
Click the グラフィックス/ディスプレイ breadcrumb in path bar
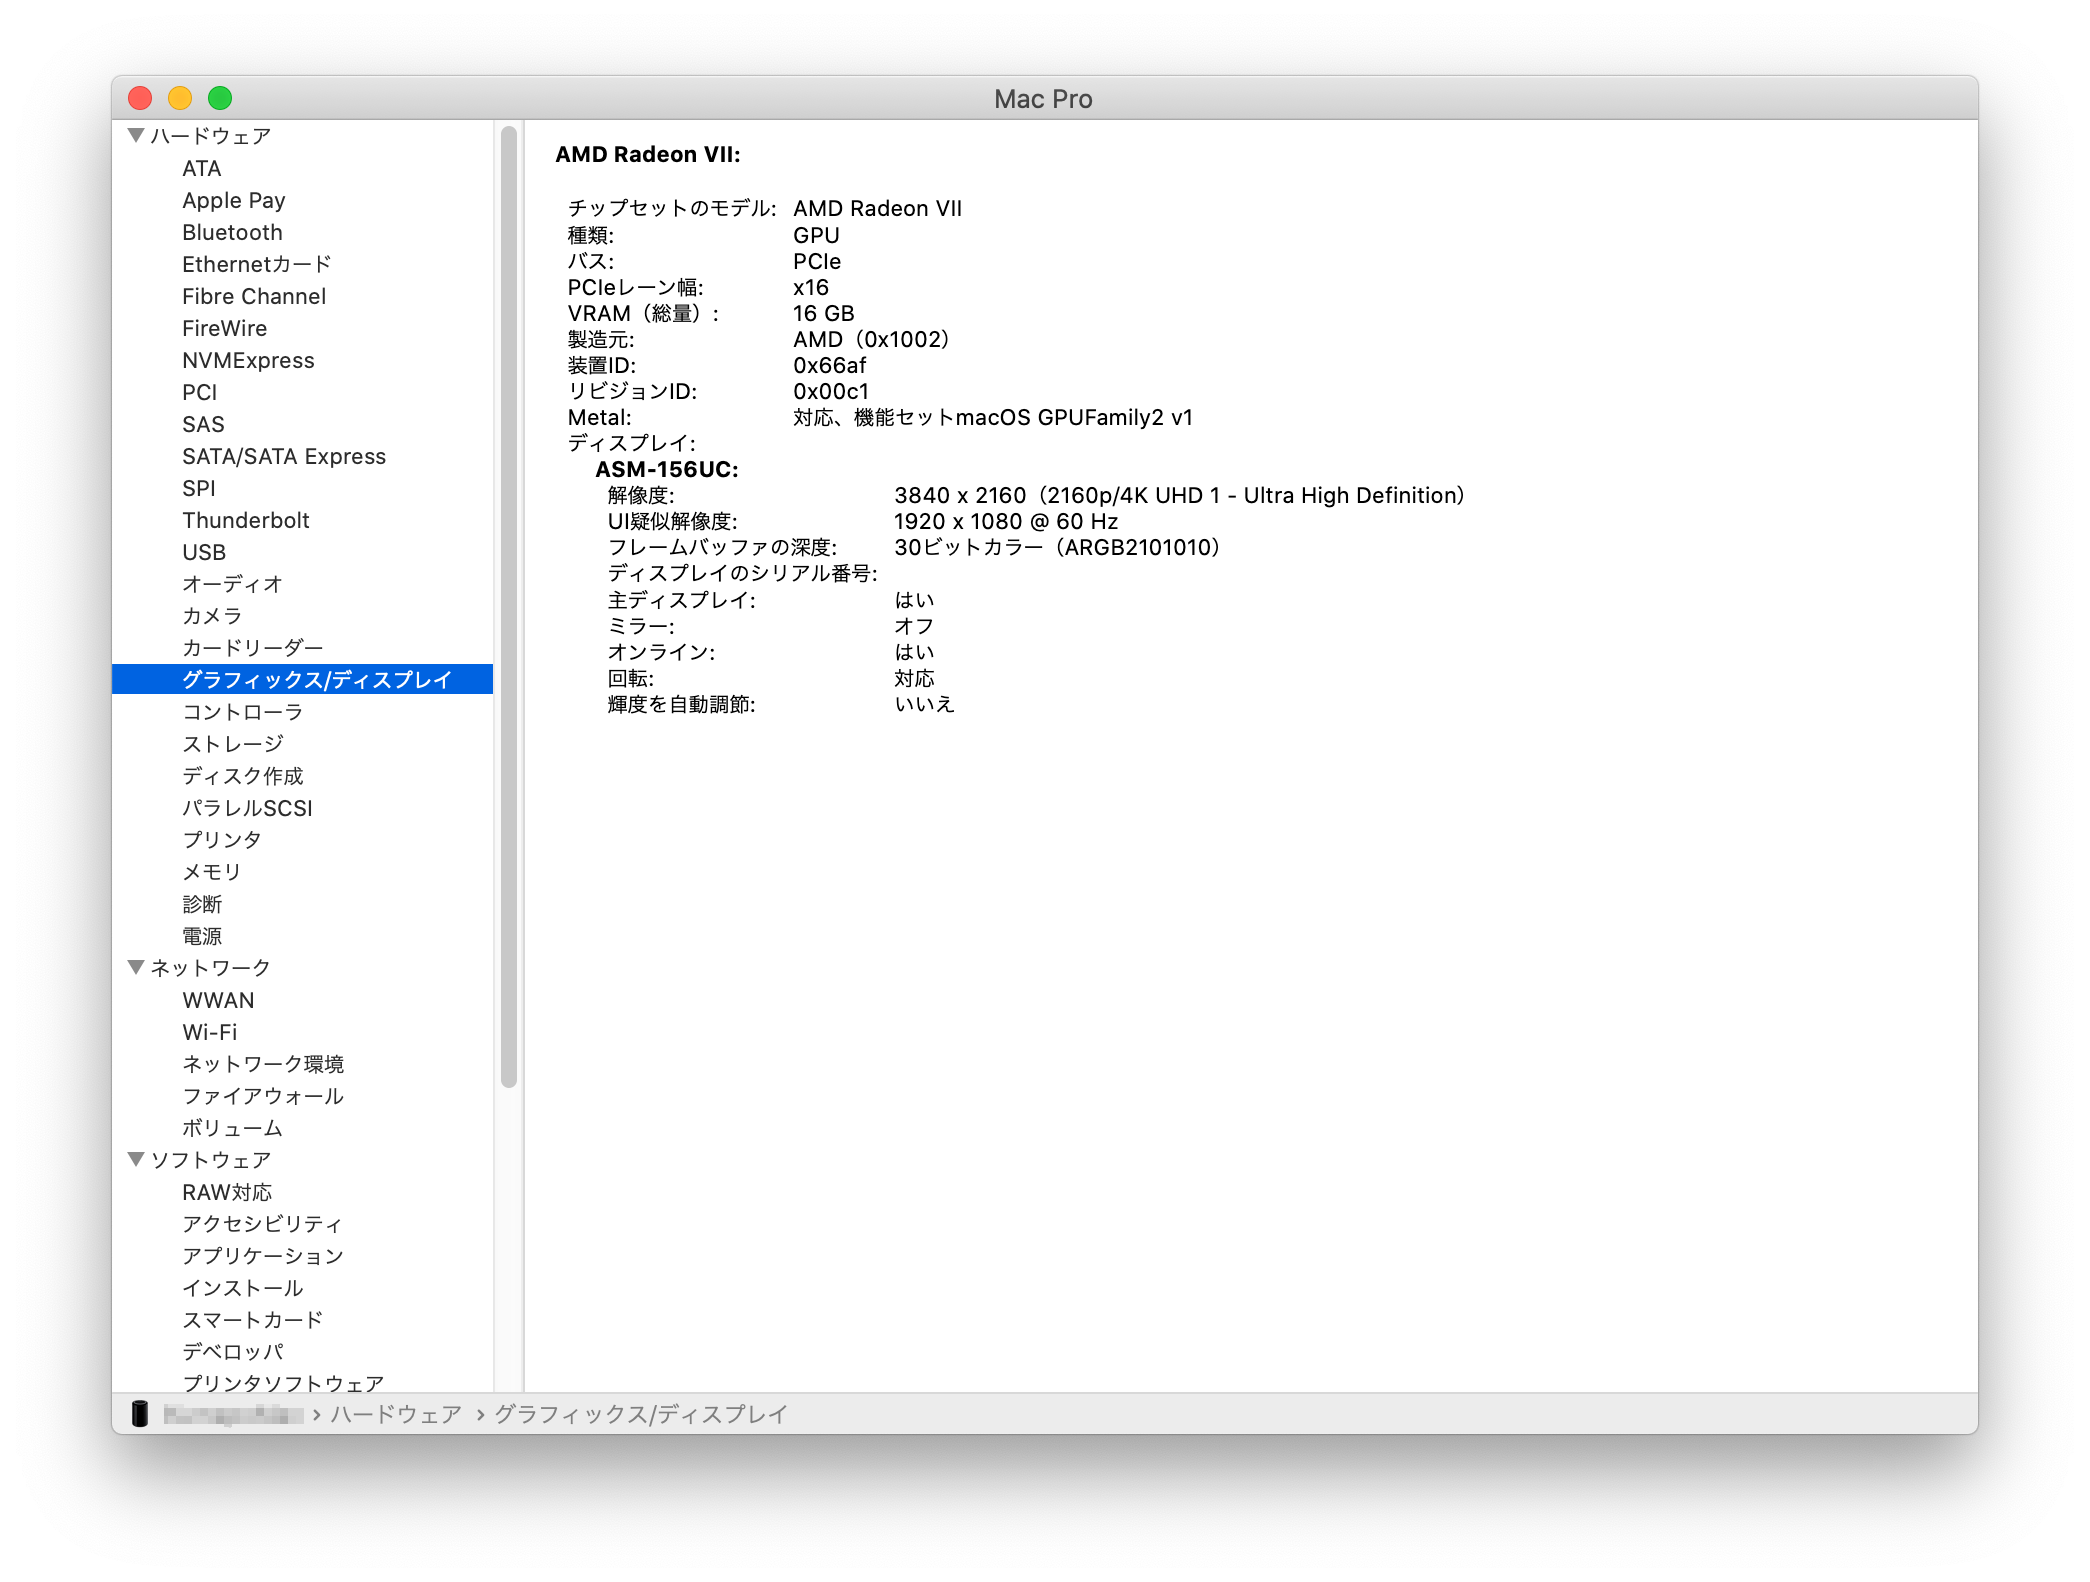pos(641,1414)
